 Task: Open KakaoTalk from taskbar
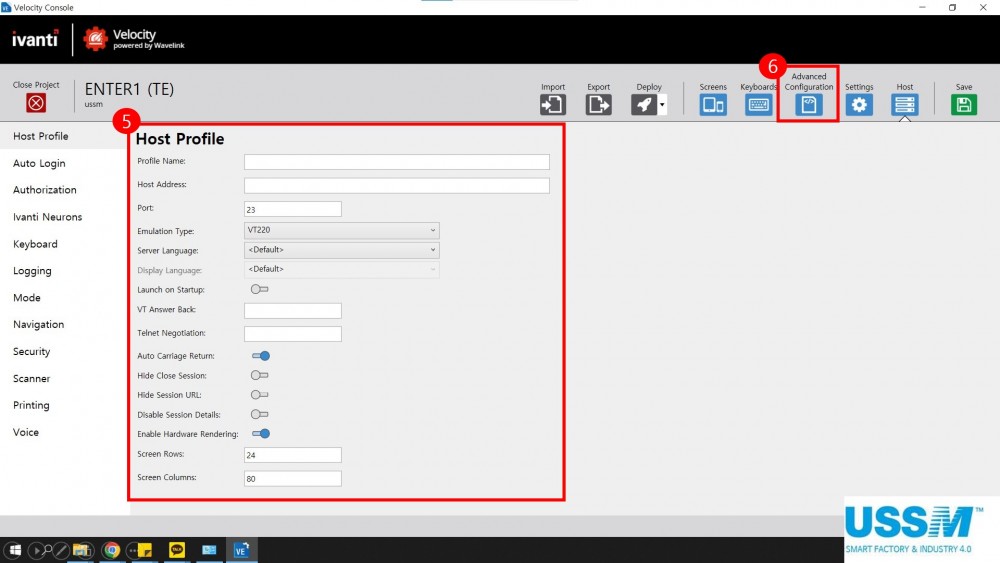pos(177,549)
